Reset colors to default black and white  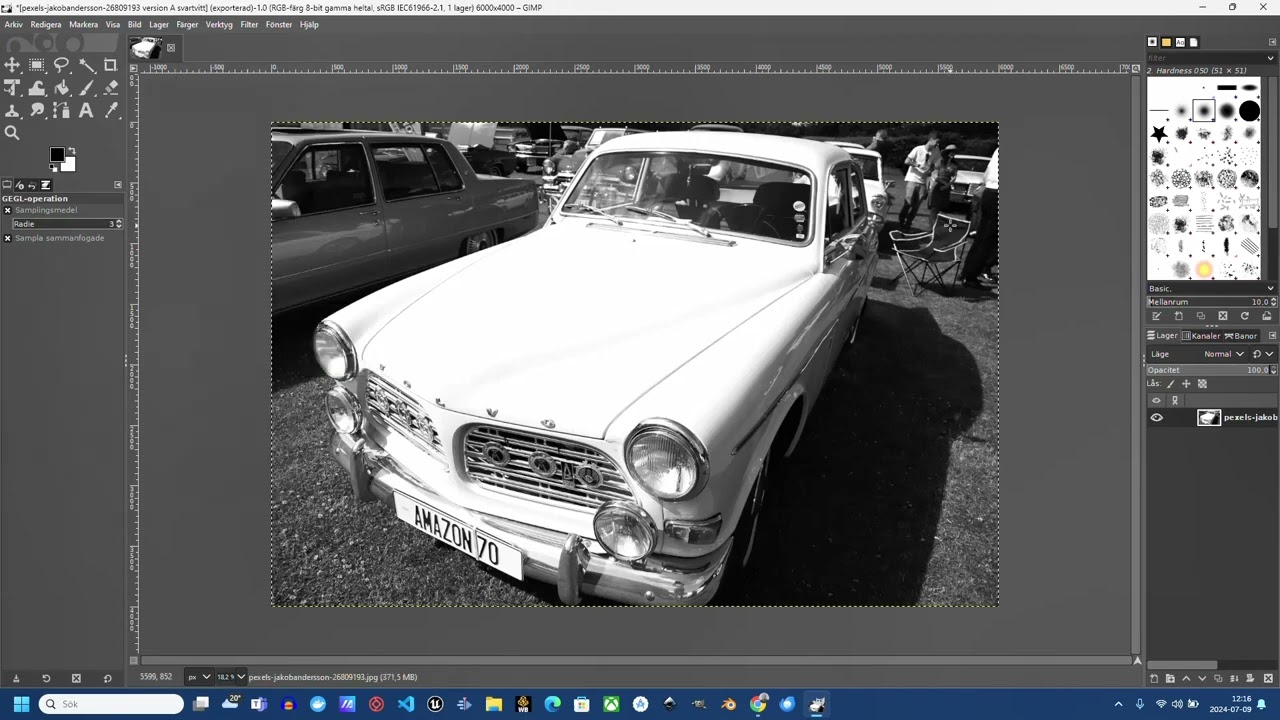[54, 167]
